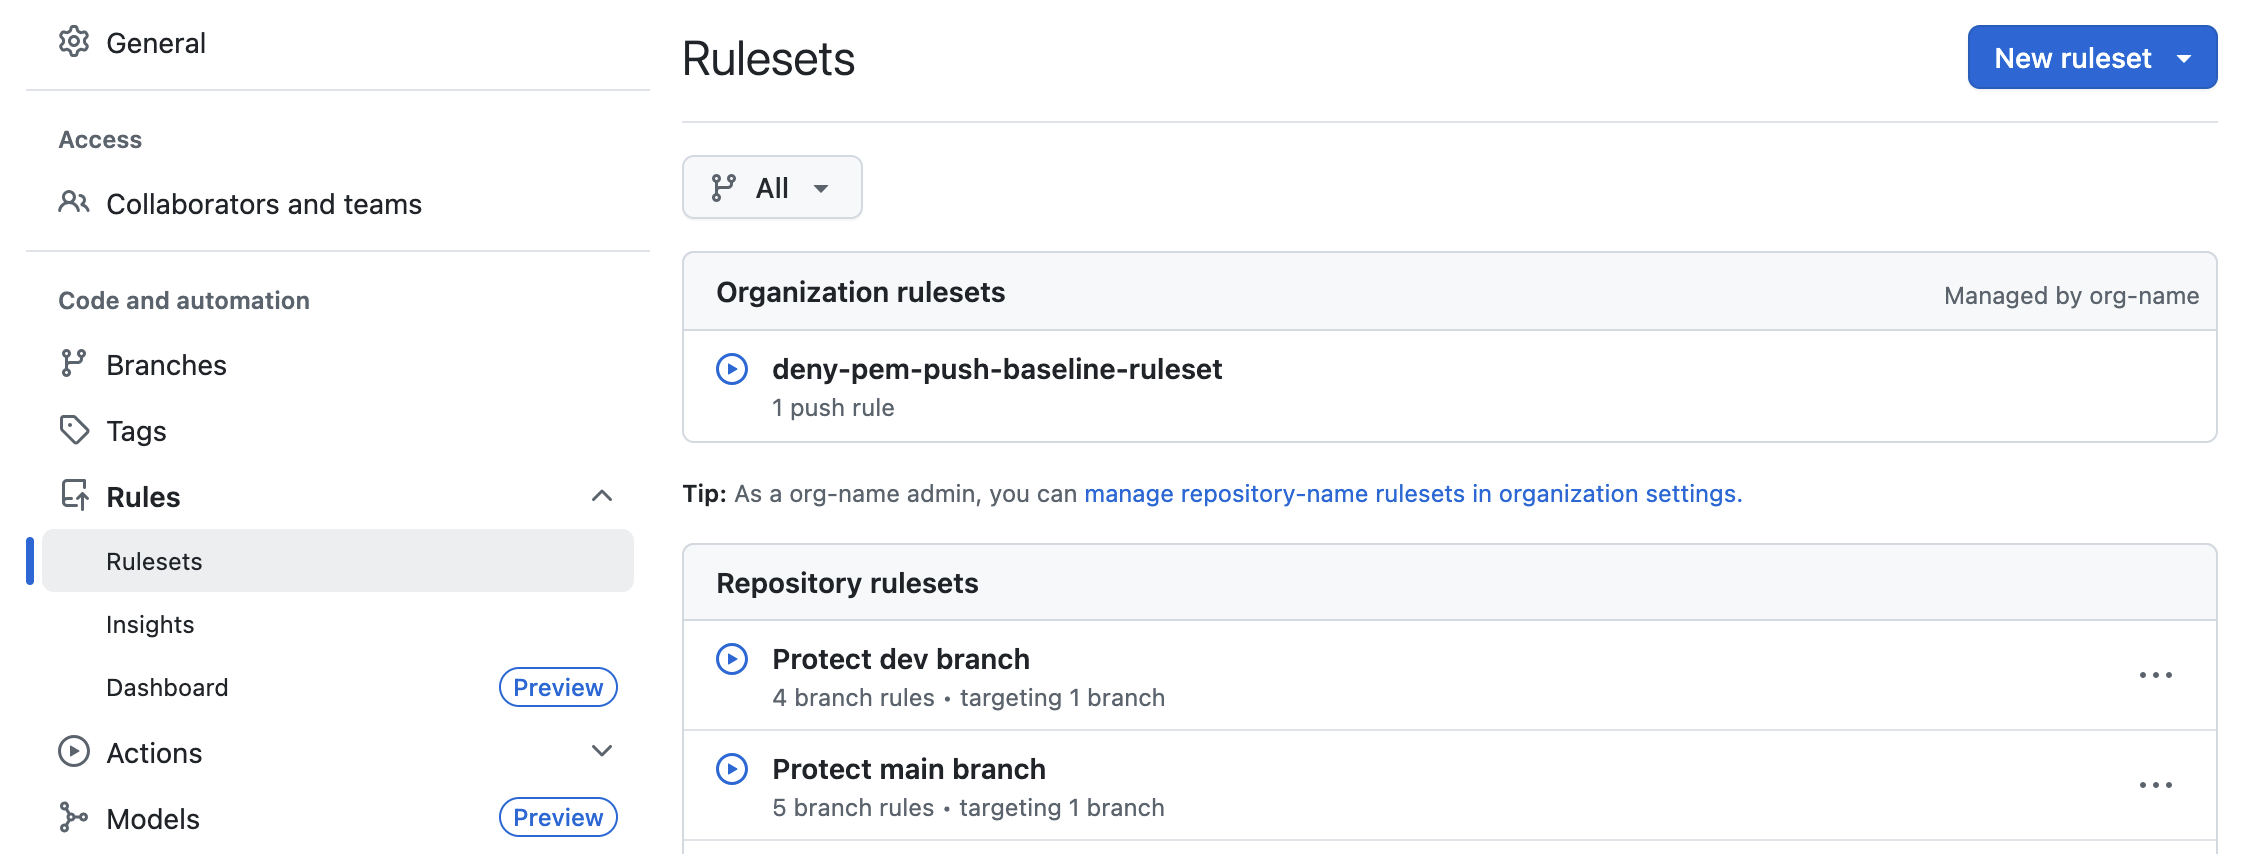The width and height of the screenshot is (2242, 854).
Task: Open three-dot menu for Protect dev branch
Action: (2156, 675)
